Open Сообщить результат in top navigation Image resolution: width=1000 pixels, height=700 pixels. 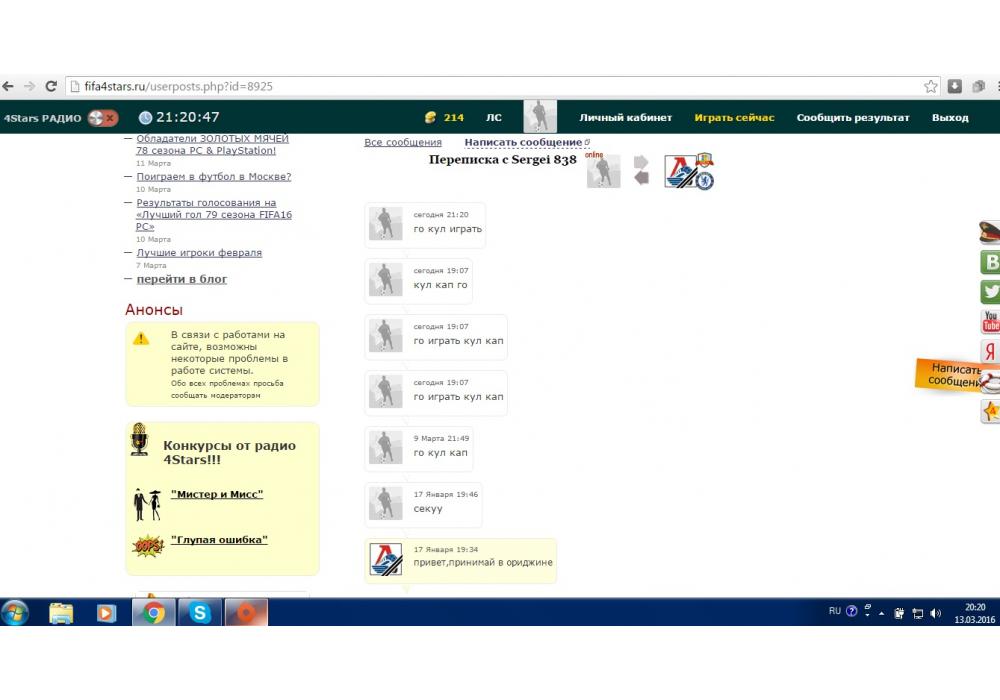853,118
